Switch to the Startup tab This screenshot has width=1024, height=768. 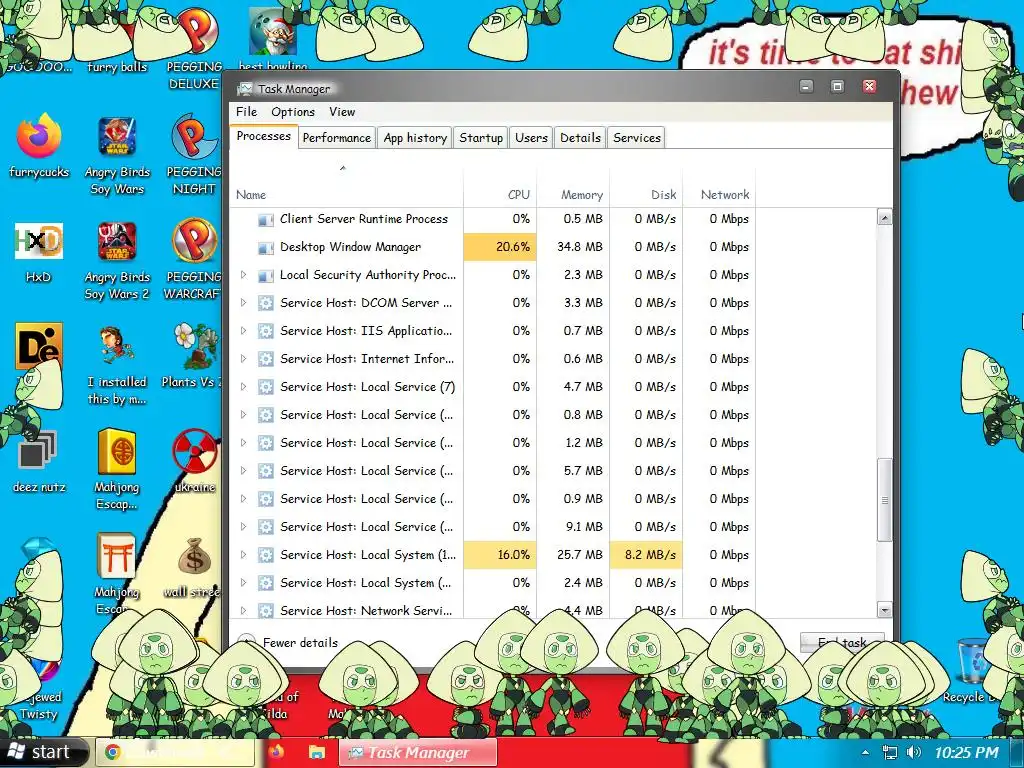point(481,138)
